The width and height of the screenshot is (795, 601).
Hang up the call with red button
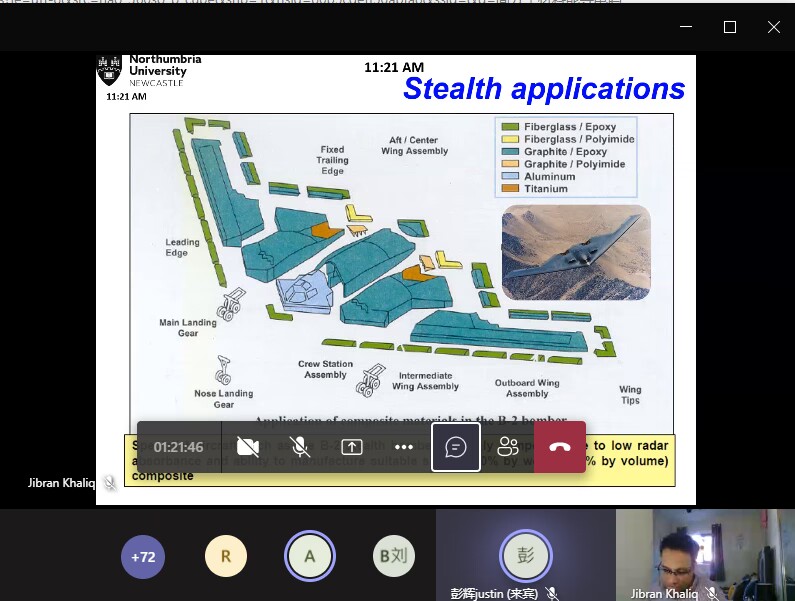coord(560,447)
